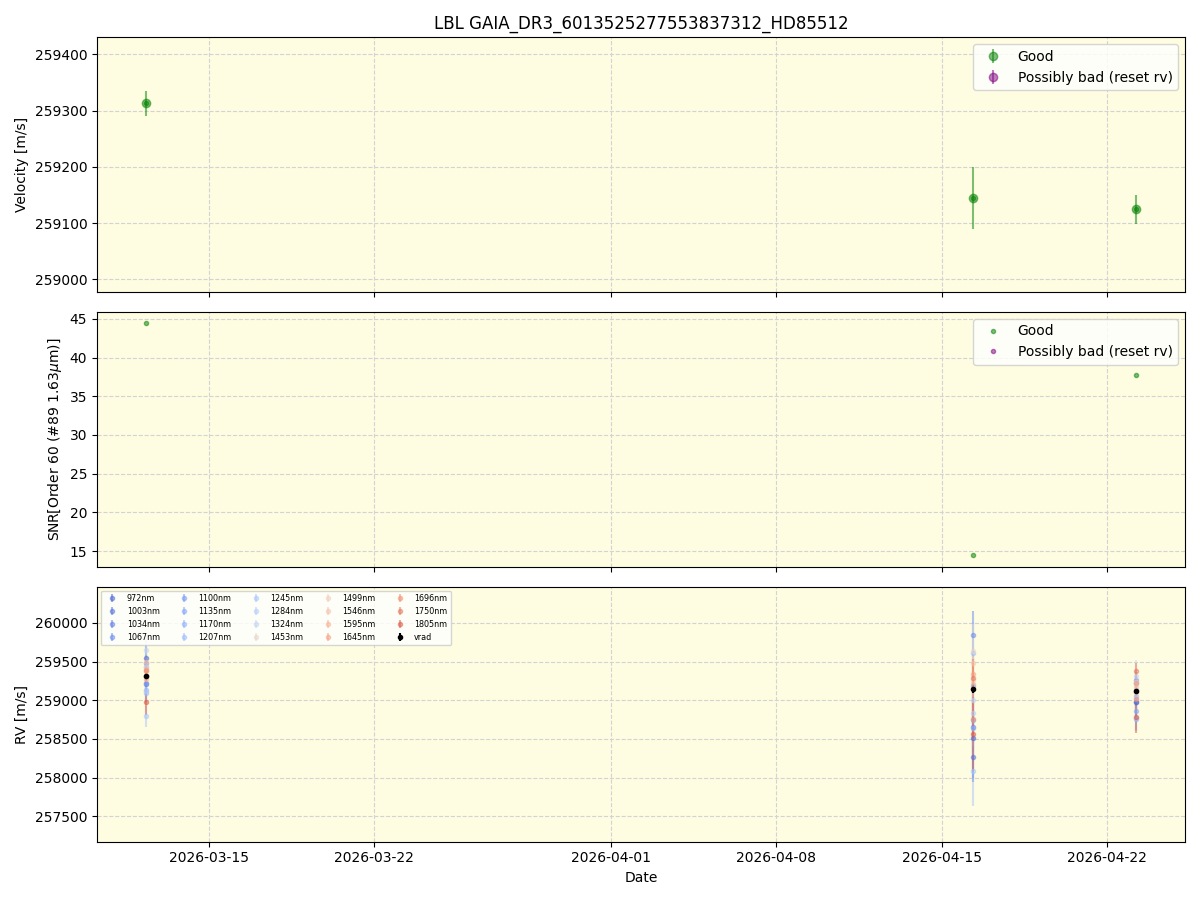Click the 1067nm marker in RV legend
The width and height of the screenshot is (1200, 900).
click(x=112, y=637)
